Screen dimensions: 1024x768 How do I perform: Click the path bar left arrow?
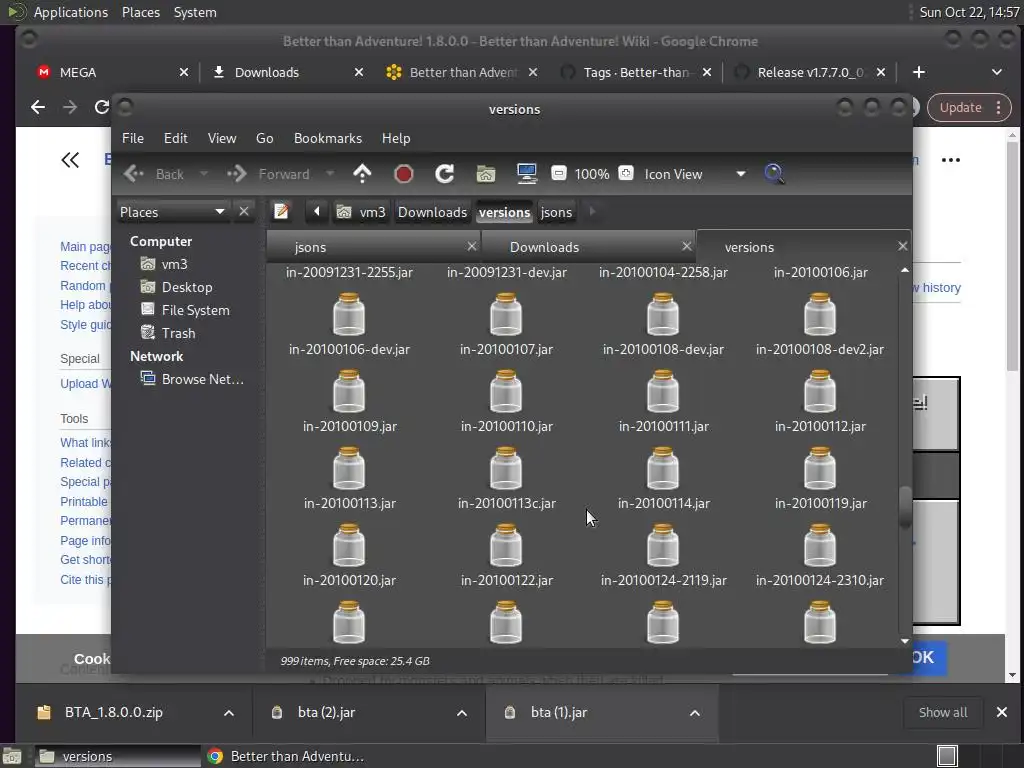(317, 211)
